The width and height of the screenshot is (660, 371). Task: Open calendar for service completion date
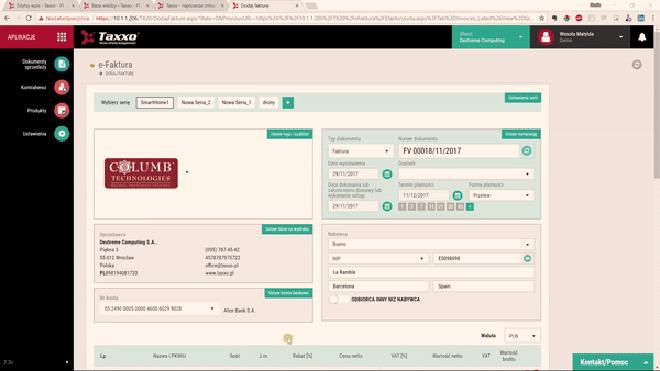click(387, 206)
